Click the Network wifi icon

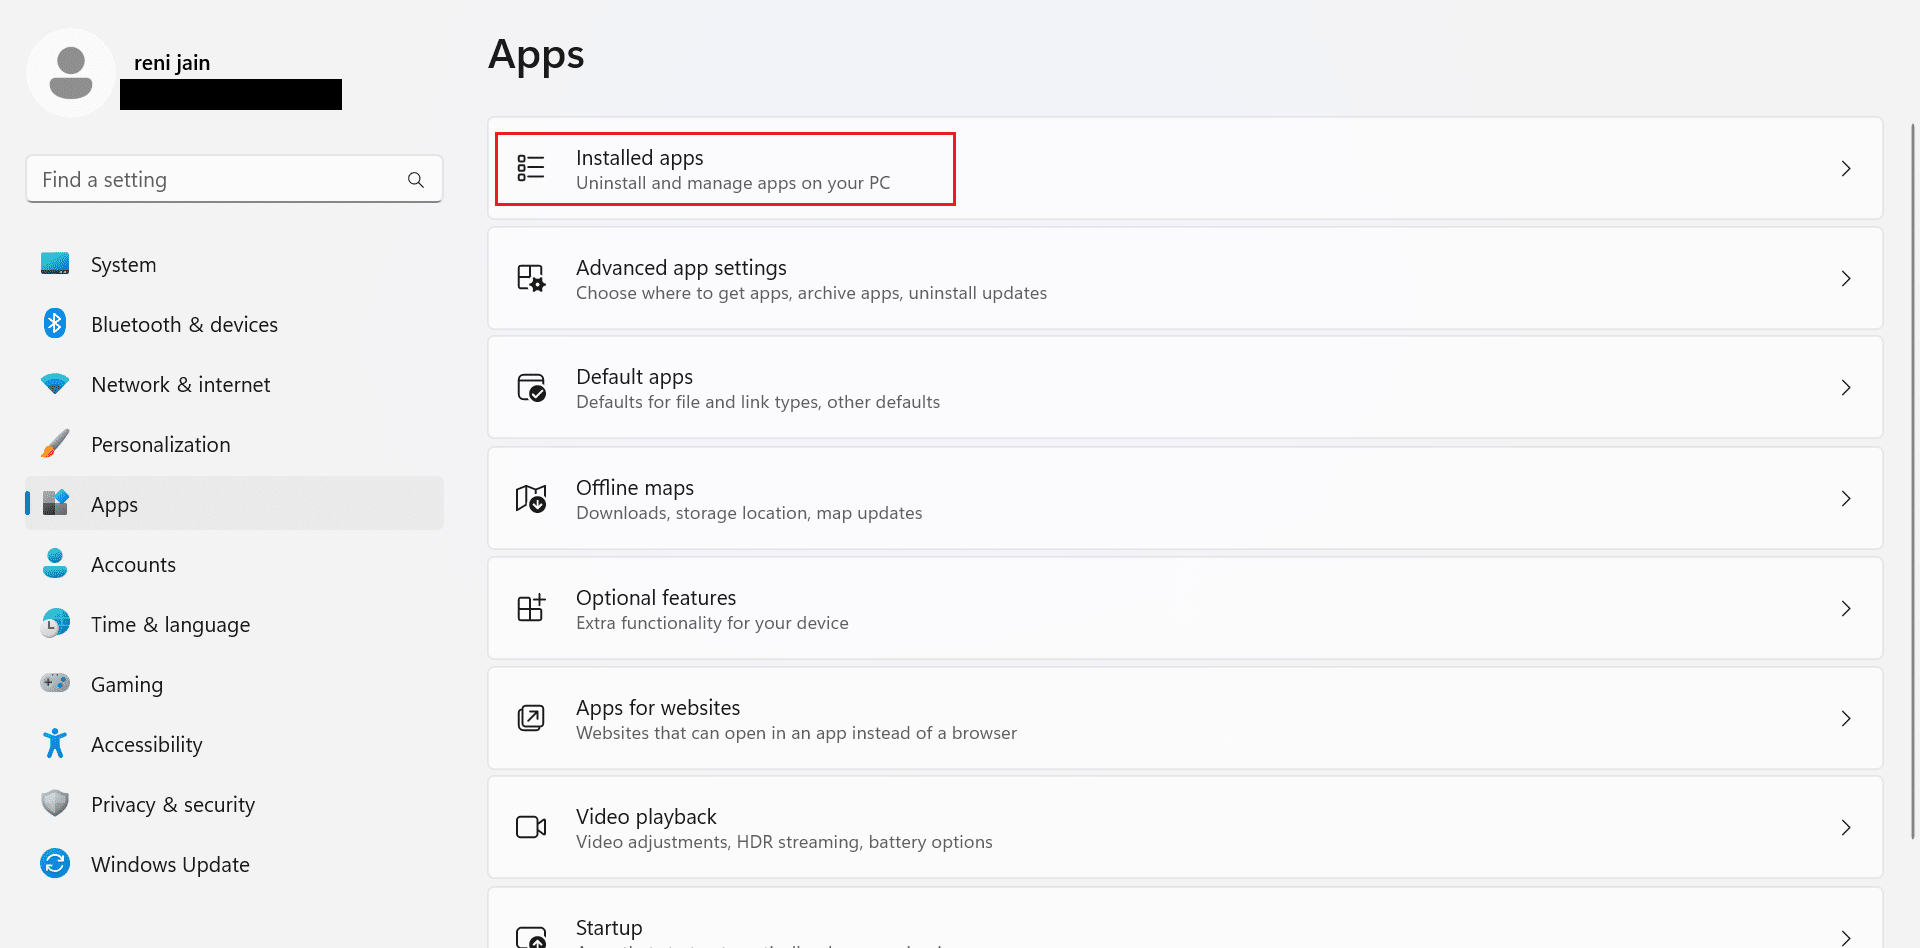click(x=55, y=384)
